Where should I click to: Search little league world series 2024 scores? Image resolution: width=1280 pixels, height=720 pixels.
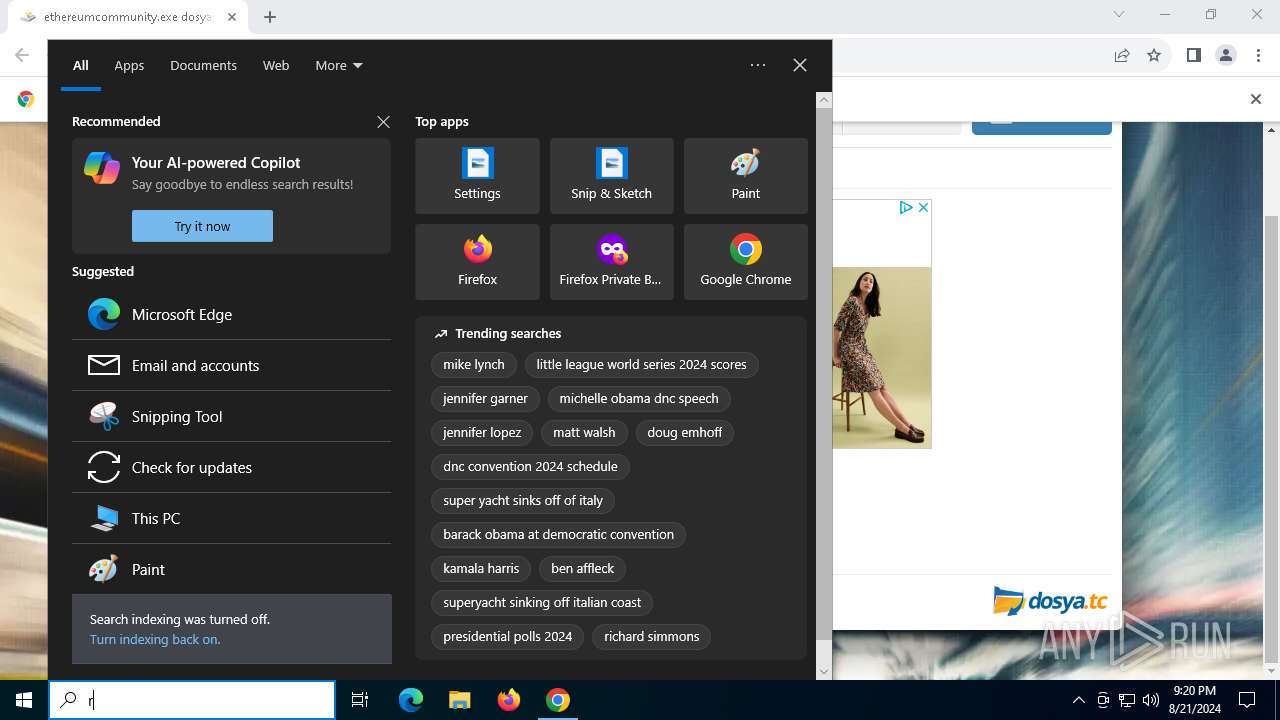tap(641, 365)
